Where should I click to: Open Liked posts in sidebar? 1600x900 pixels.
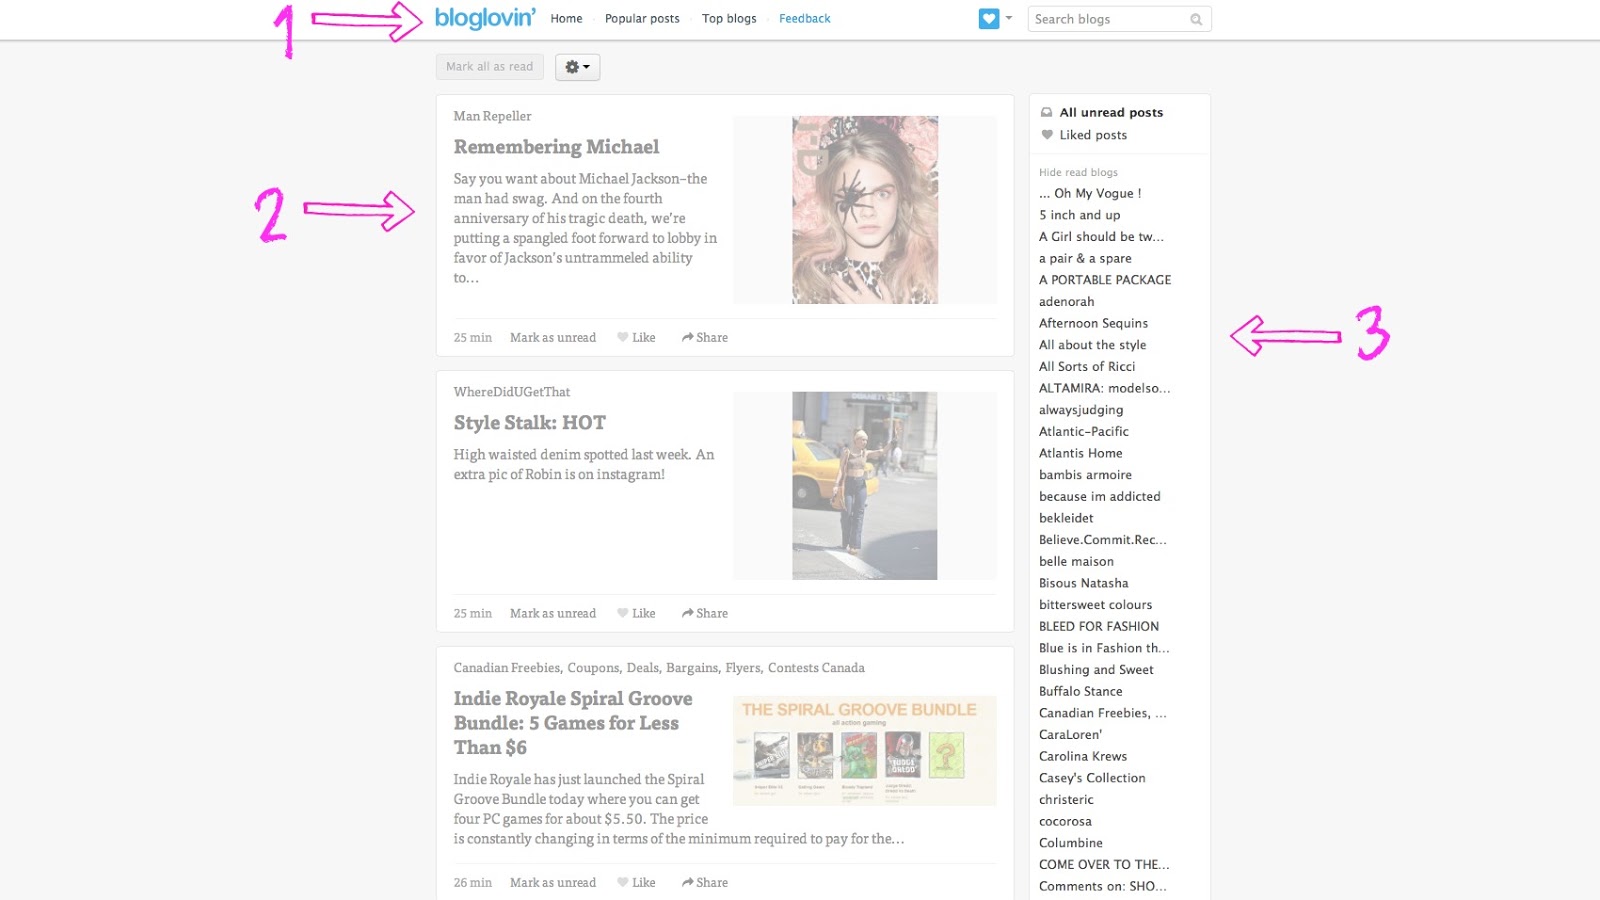click(x=1093, y=135)
